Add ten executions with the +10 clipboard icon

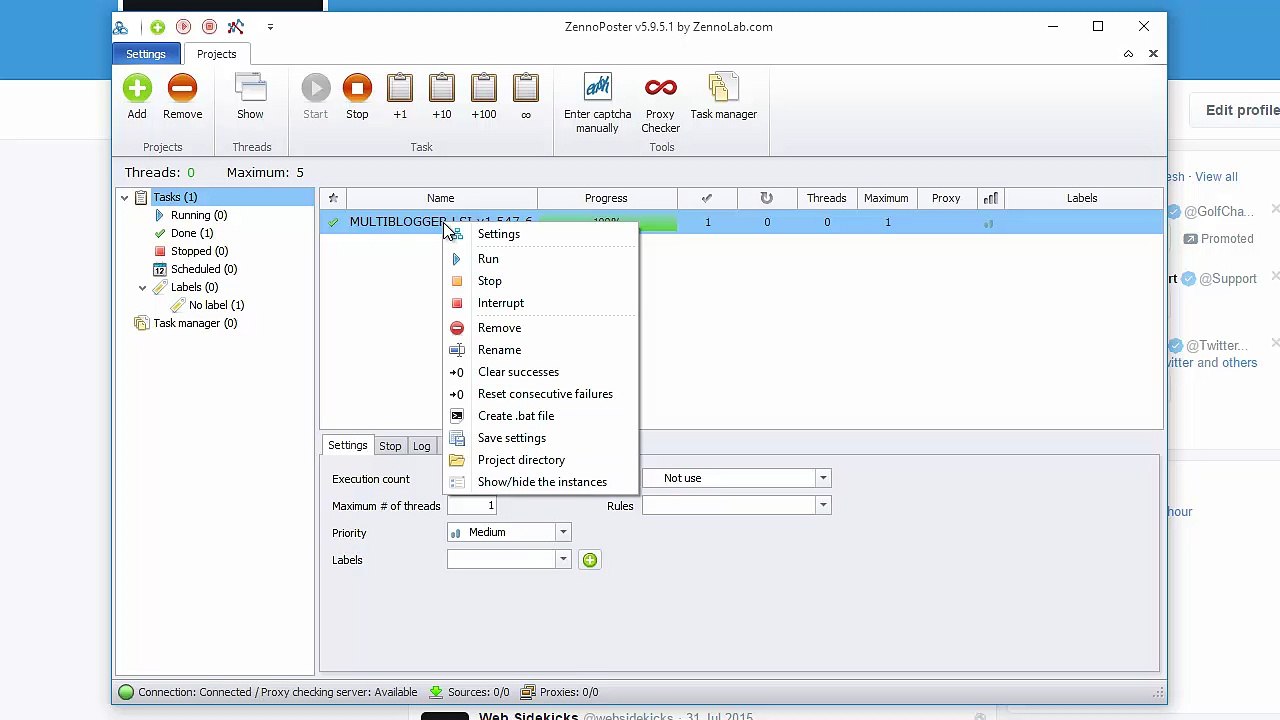click(x=441, y=88)
